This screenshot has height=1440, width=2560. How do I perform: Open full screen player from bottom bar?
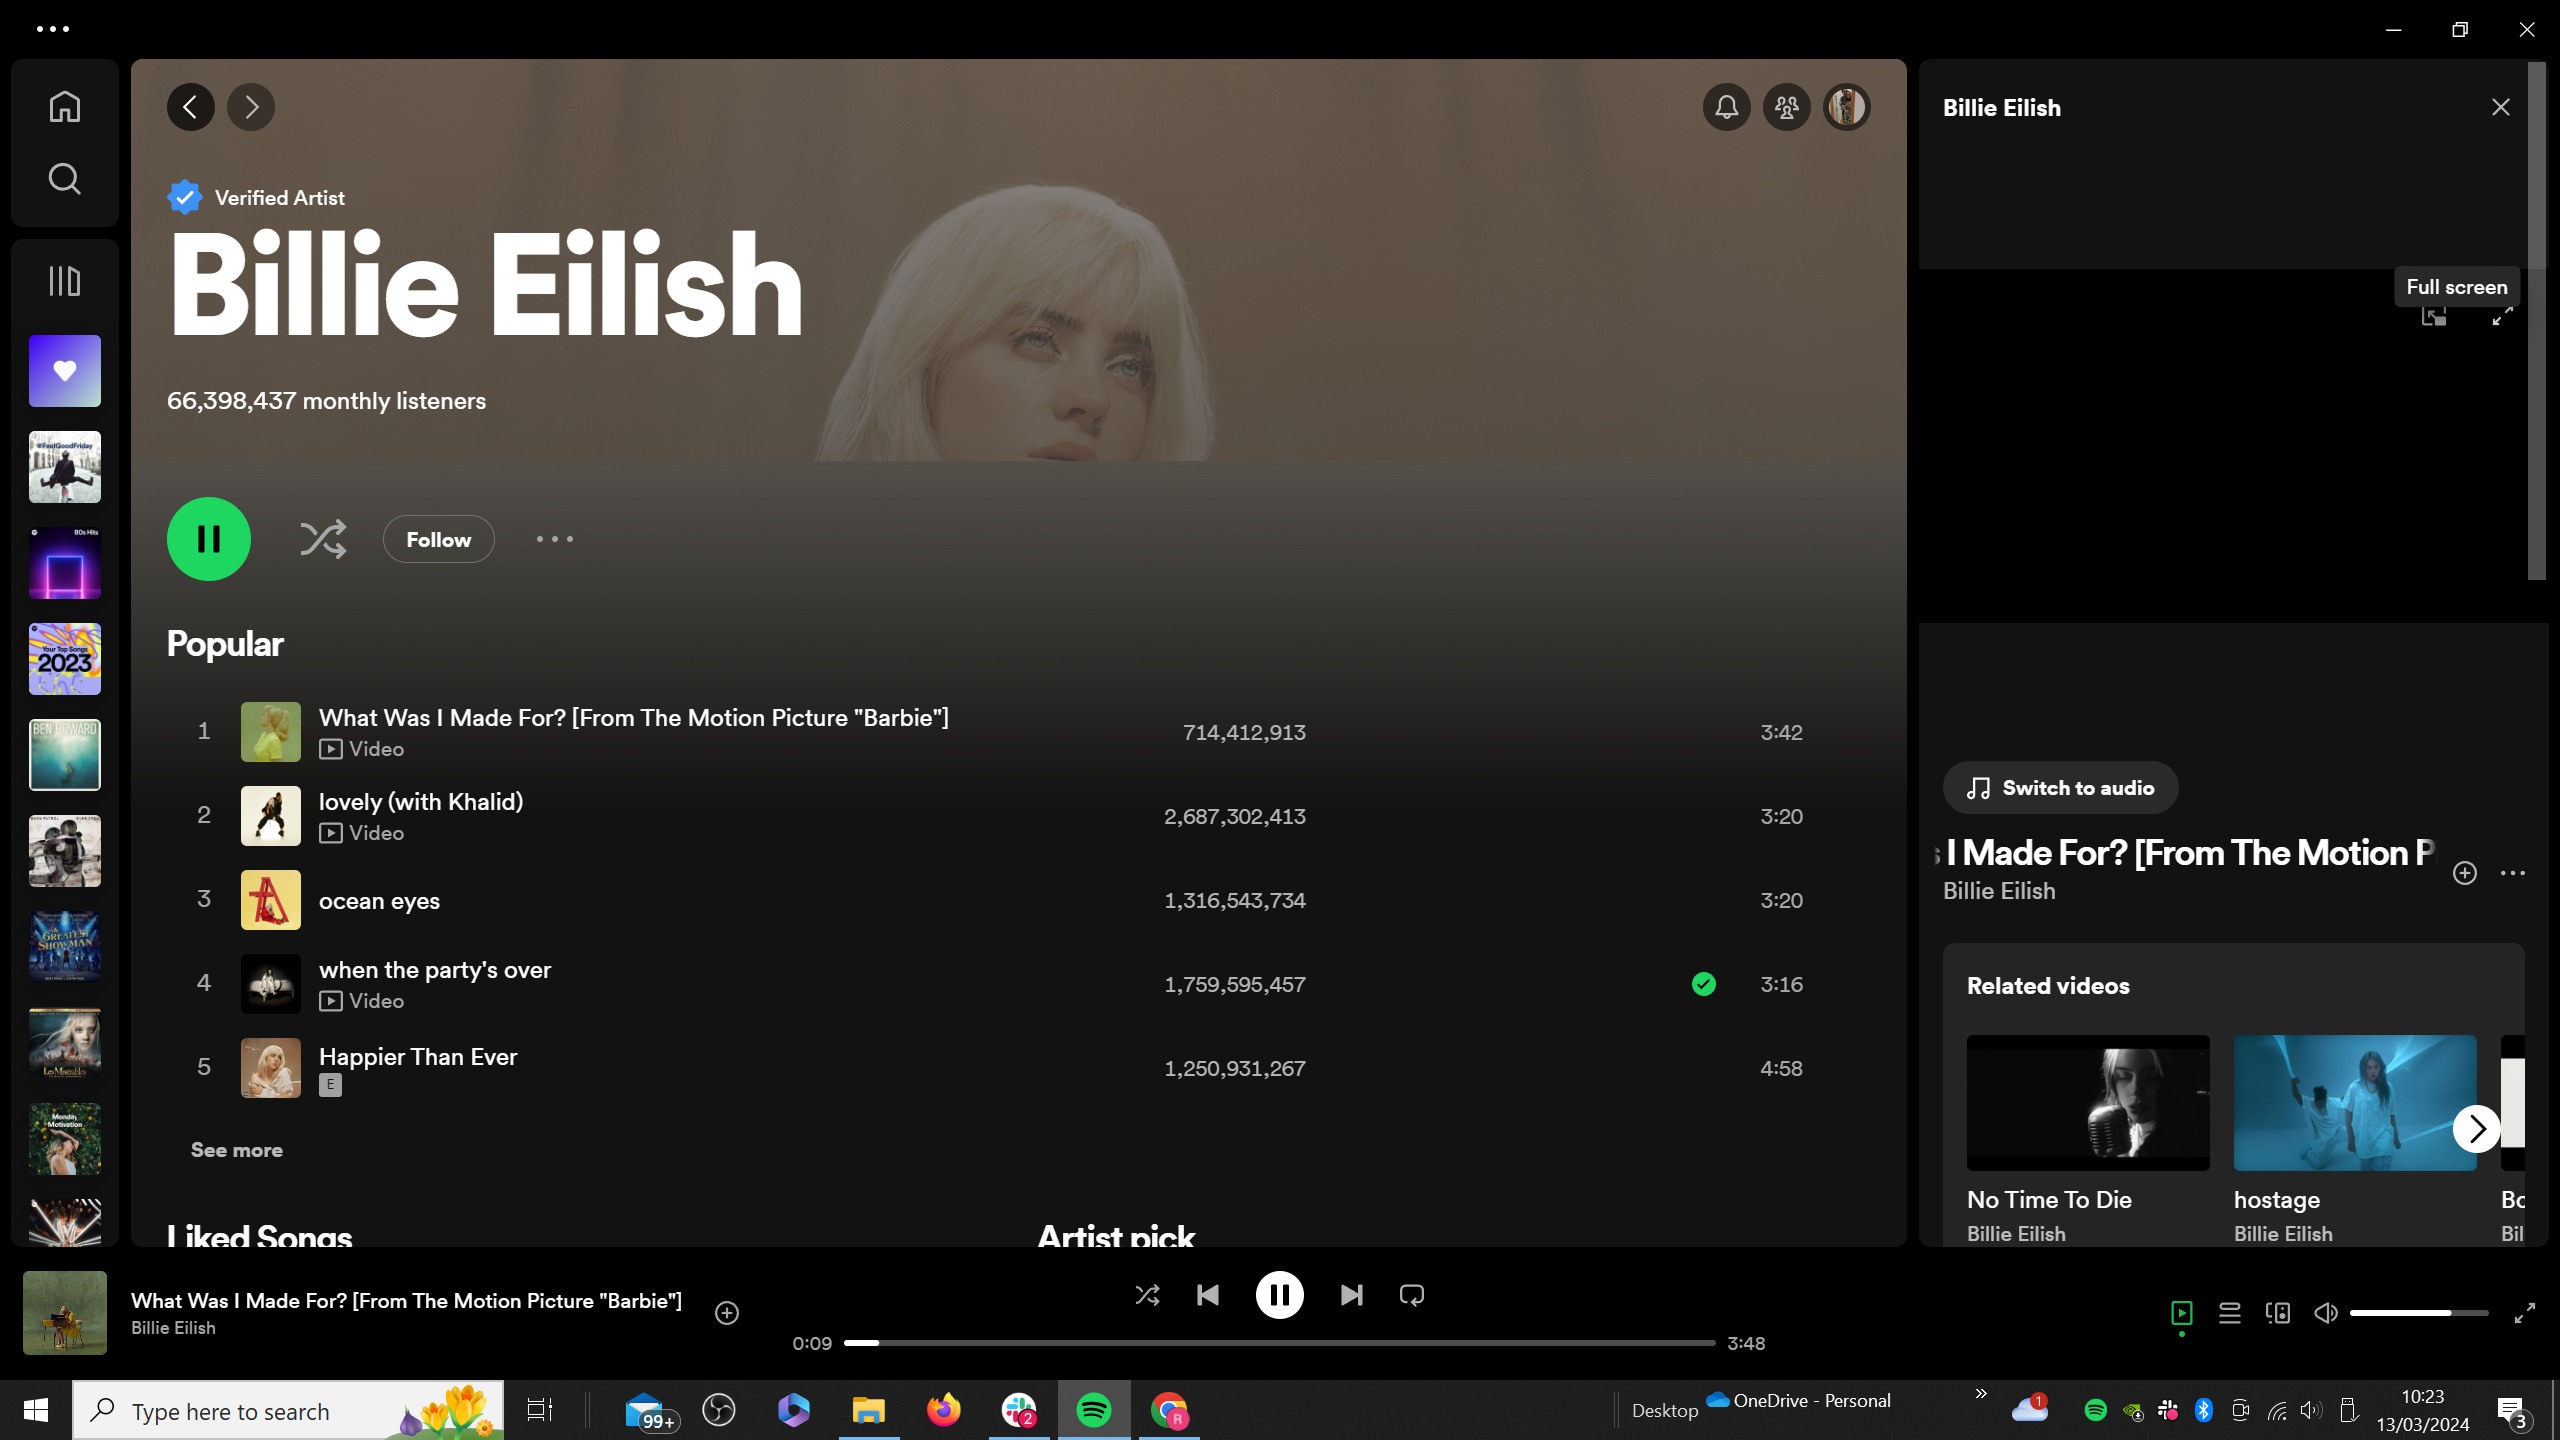pyautogui.click(x=2525, y=1313)
